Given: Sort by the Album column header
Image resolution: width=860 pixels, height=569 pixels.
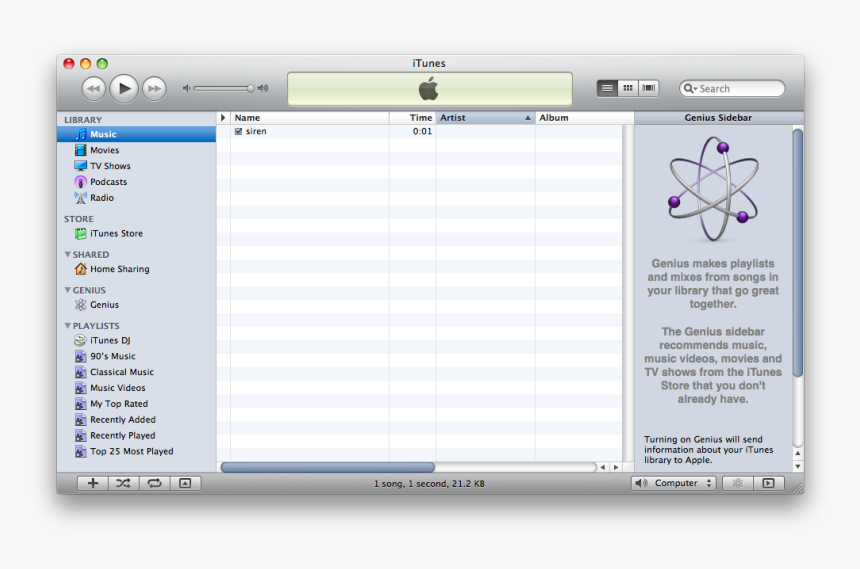Looking at the screenshot, I should 584,117.
